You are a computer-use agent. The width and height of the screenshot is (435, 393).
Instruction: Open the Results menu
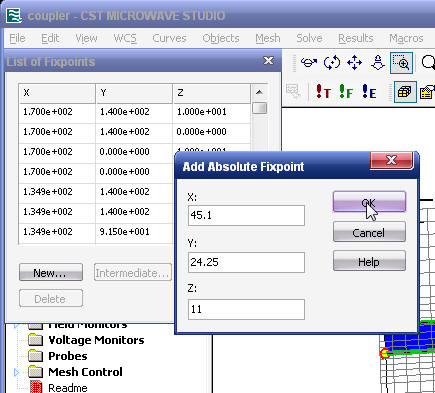tap(356, 38)
